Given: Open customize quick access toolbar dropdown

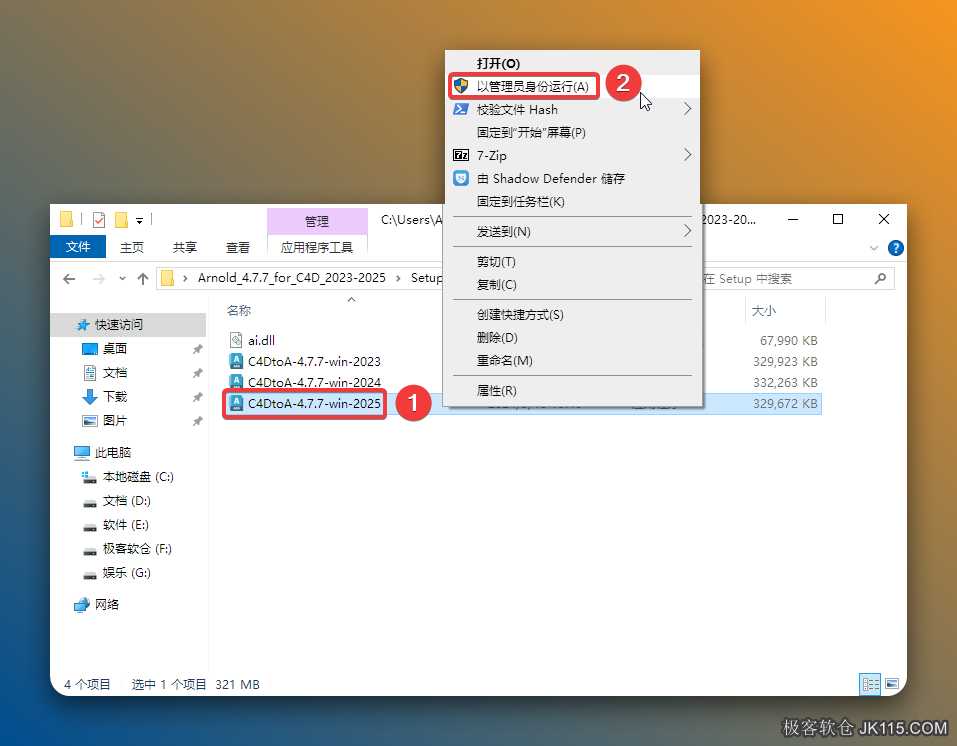Looking at the screenshot, I should (139, 220).
